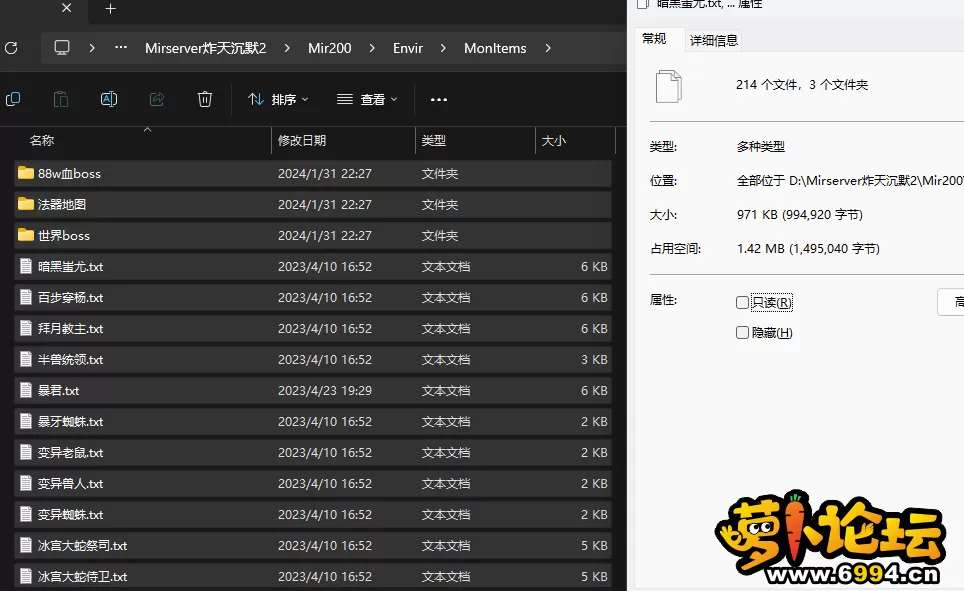
Task: Click the refresh icon in Explorer
Action: (11, 48)
